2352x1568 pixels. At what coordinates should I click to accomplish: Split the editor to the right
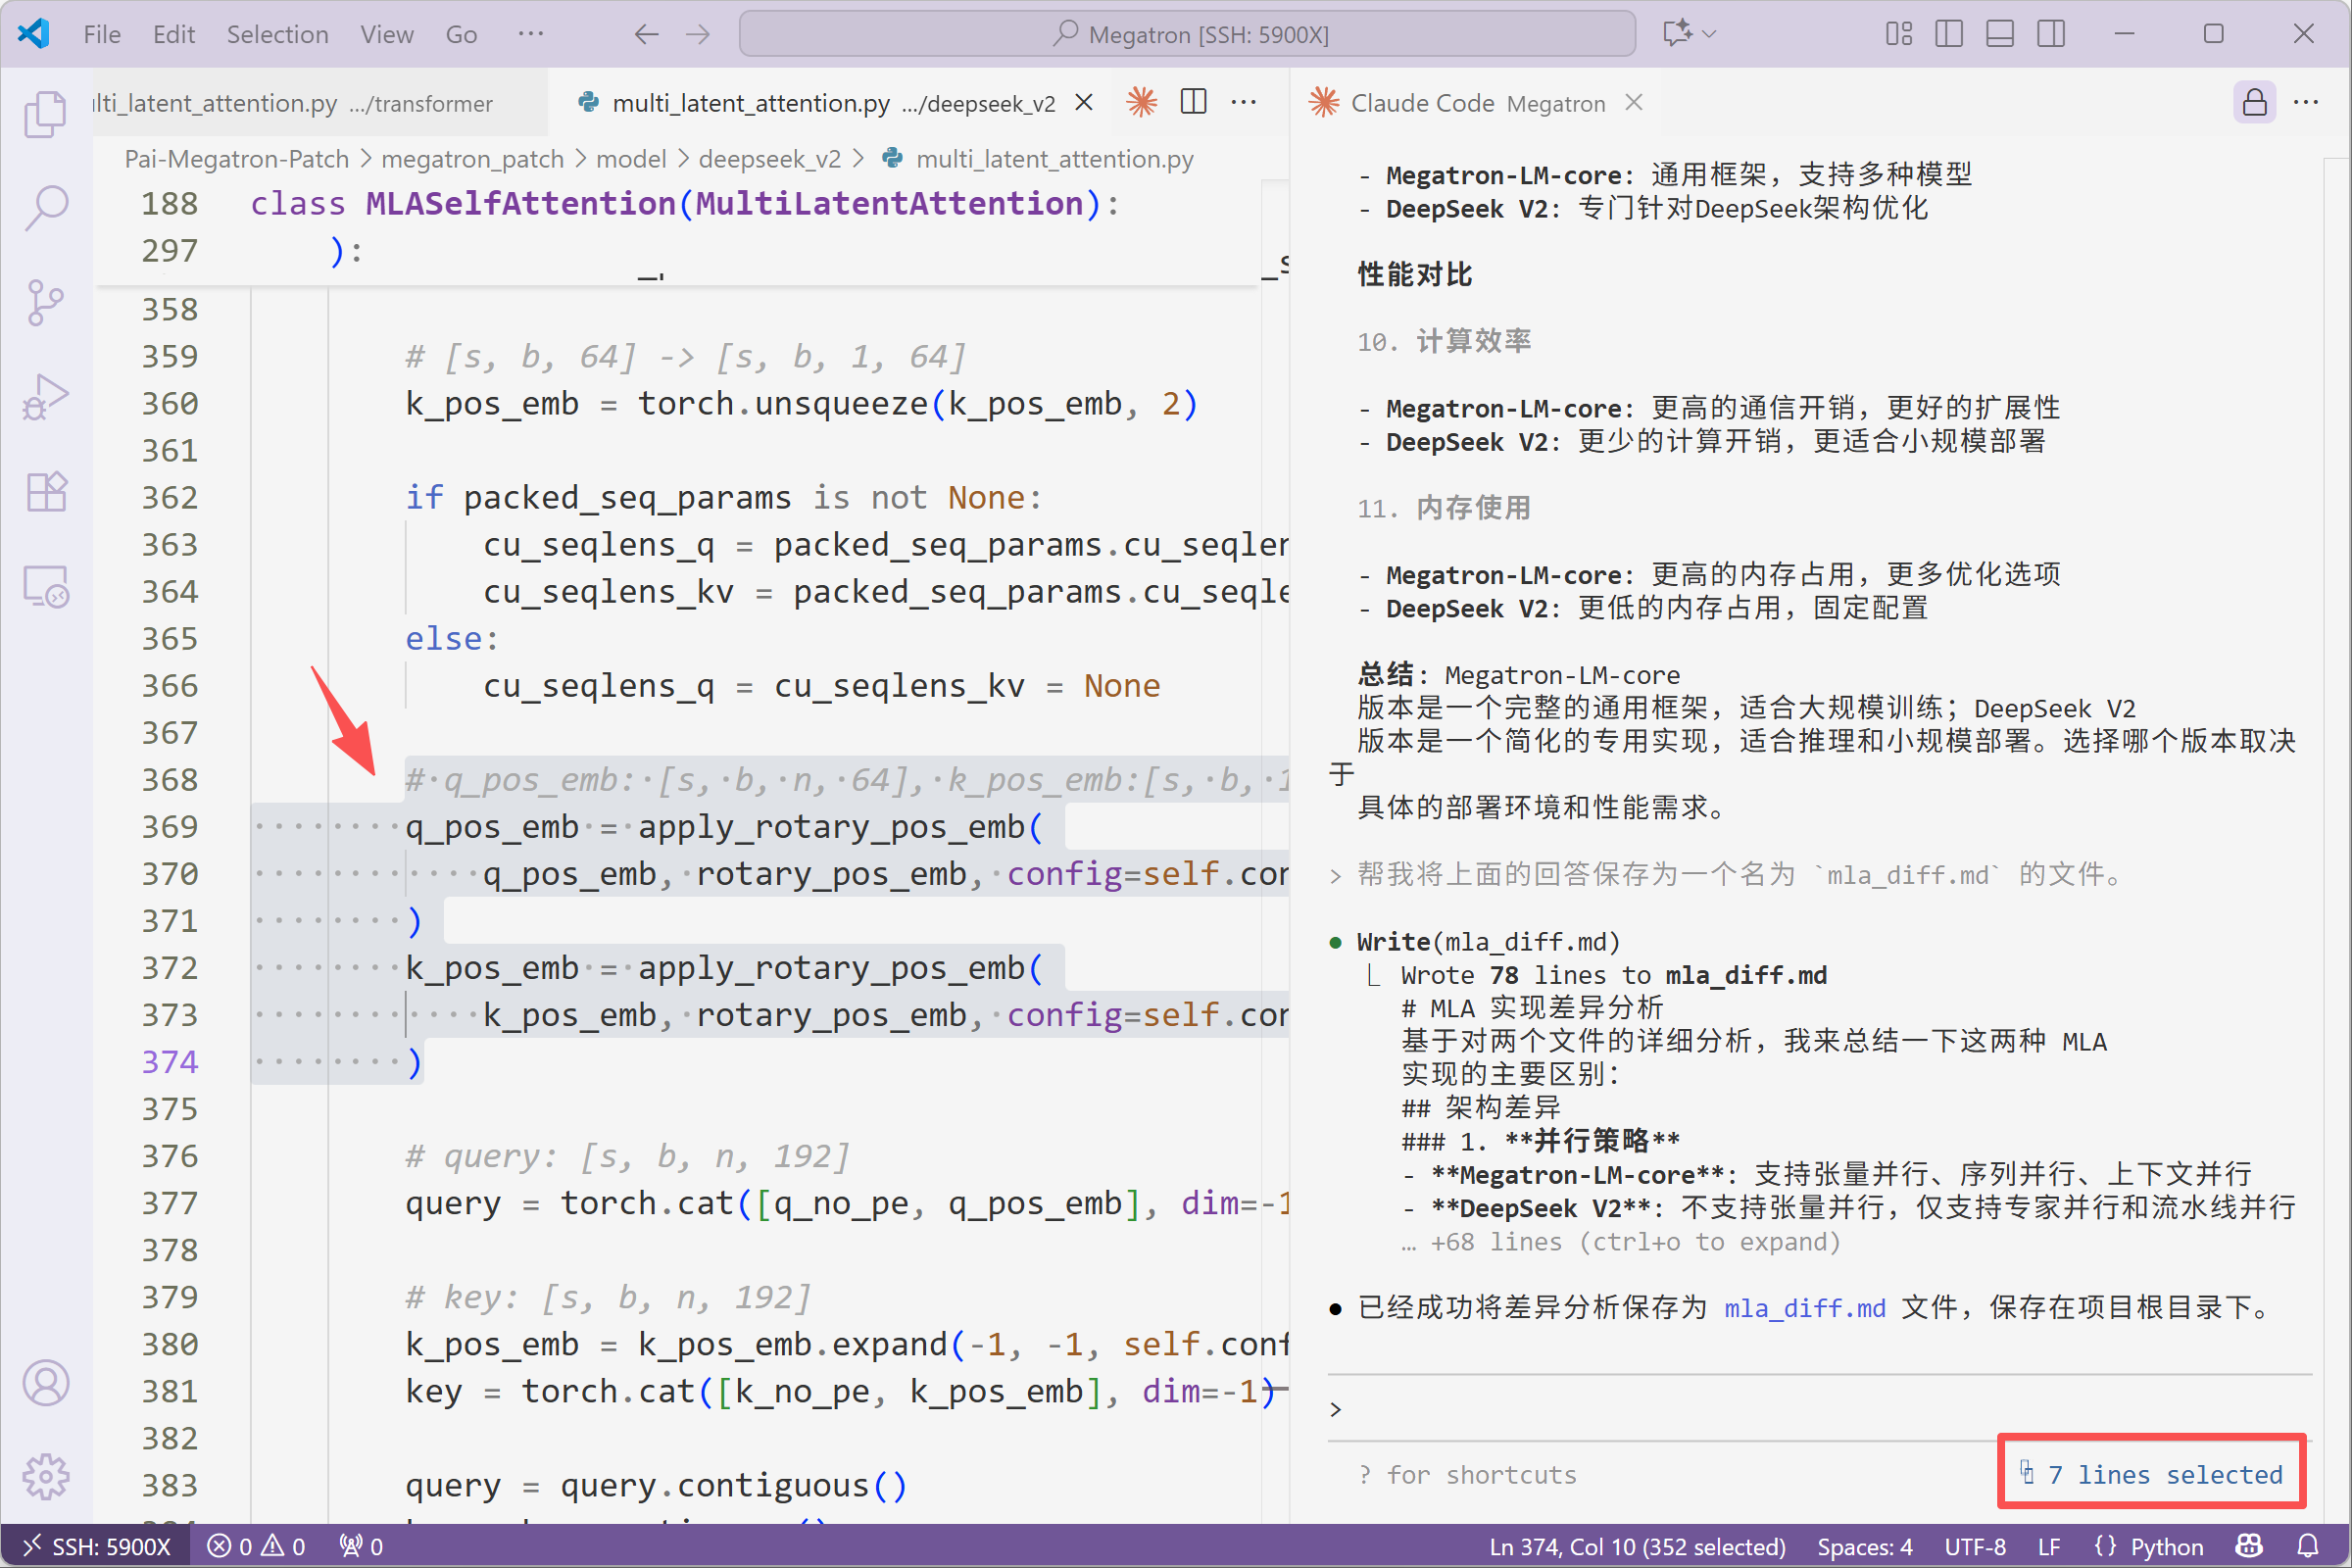[x=1193, y=102]
